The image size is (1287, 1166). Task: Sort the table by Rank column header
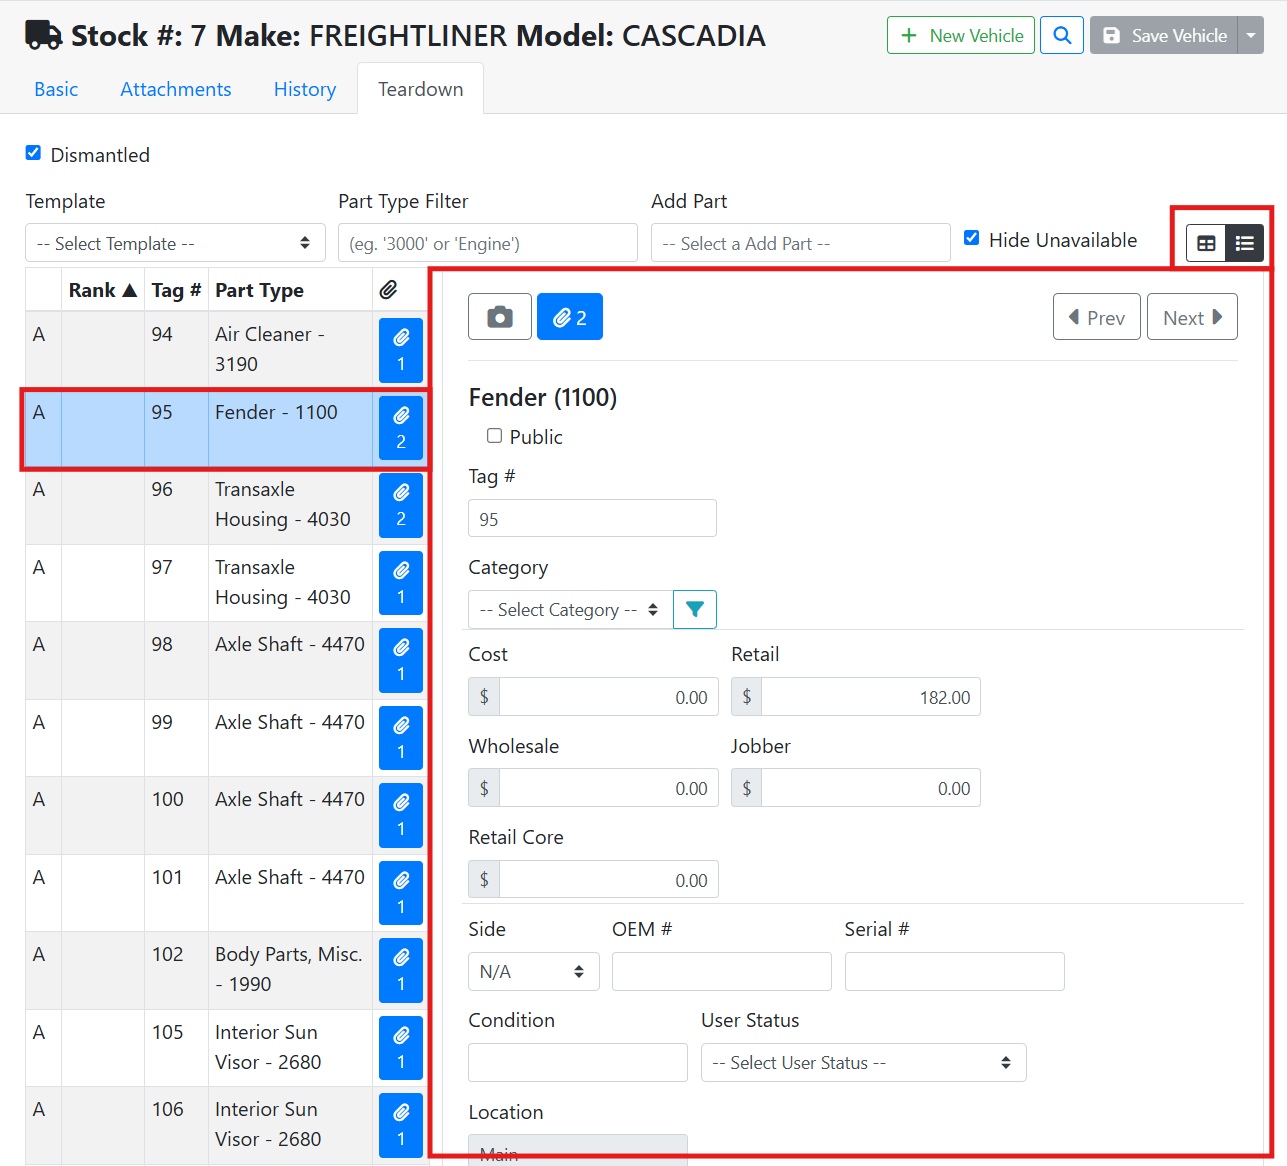pos(102,290)
